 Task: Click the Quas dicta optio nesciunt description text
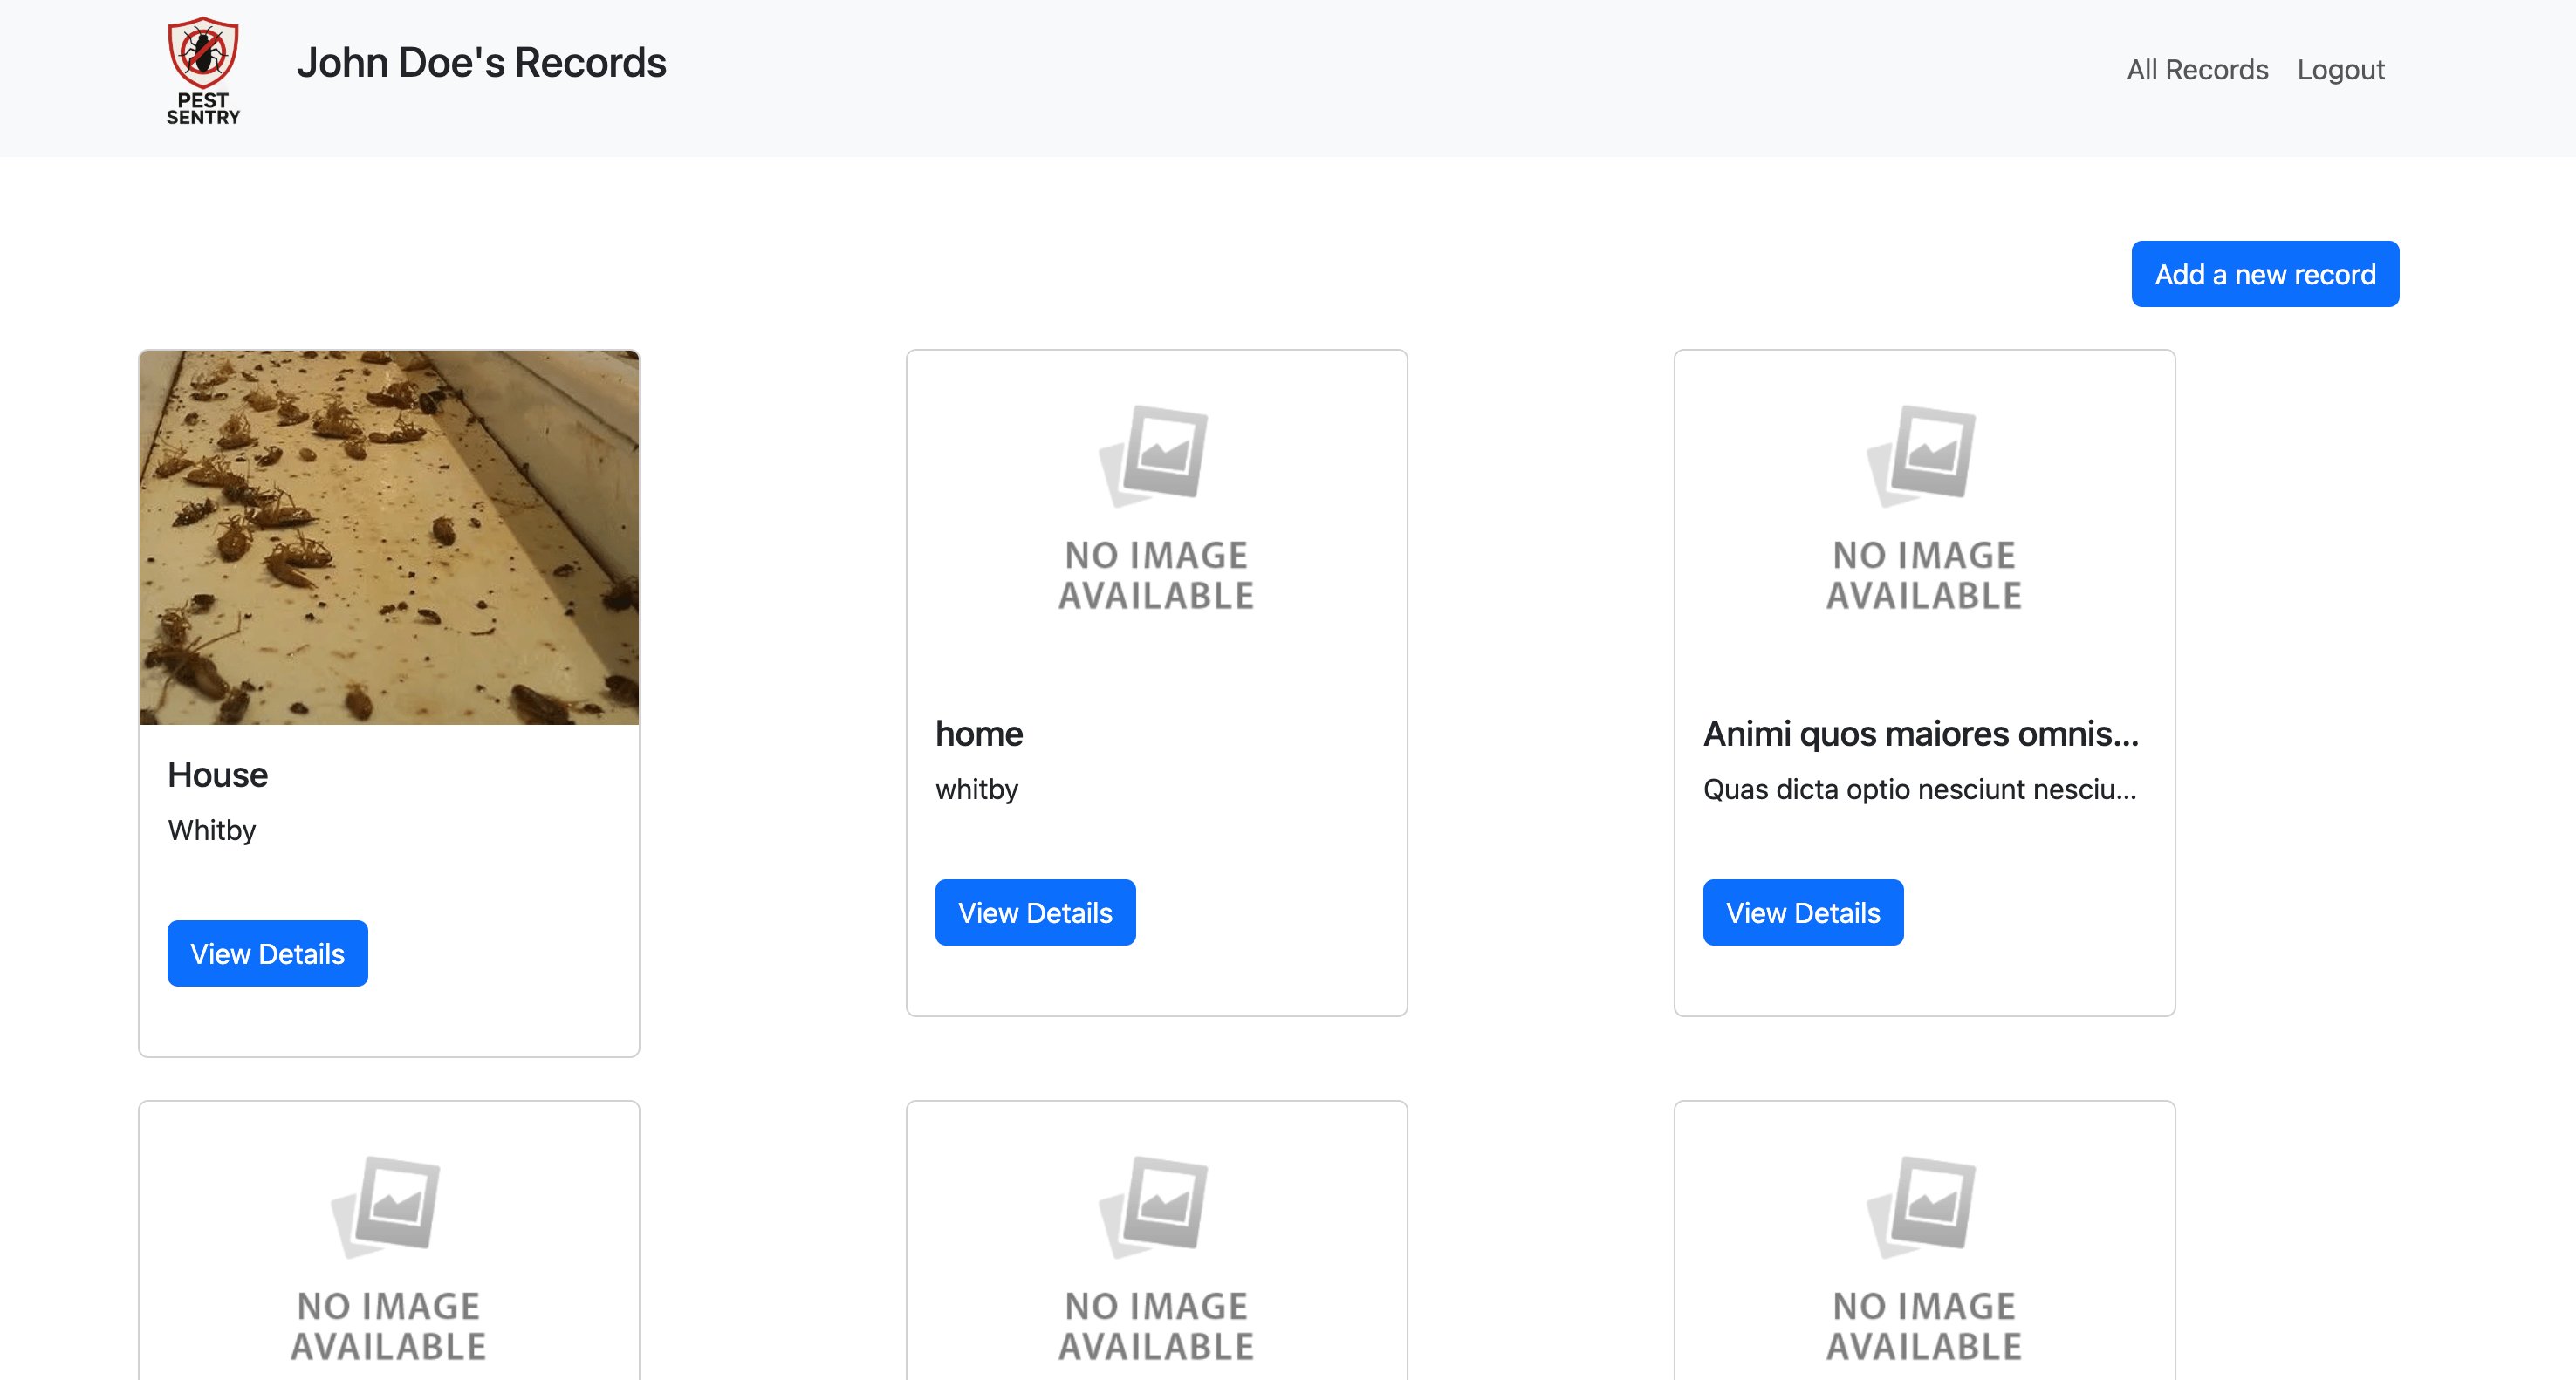(x=1919, y=789)
